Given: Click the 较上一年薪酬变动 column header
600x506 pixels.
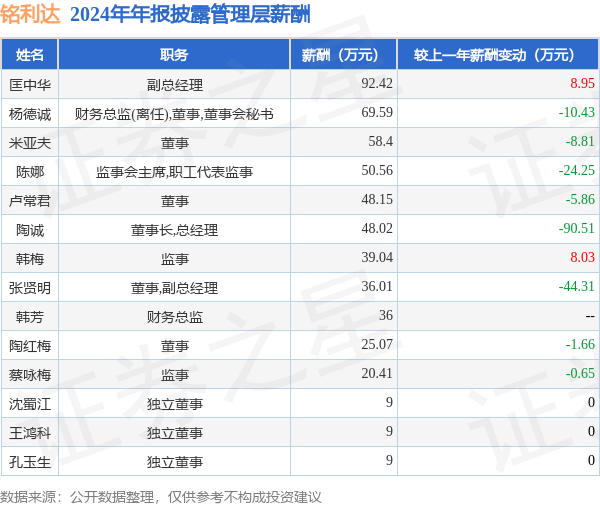Looking at the screenshot, I should [498, 55].
